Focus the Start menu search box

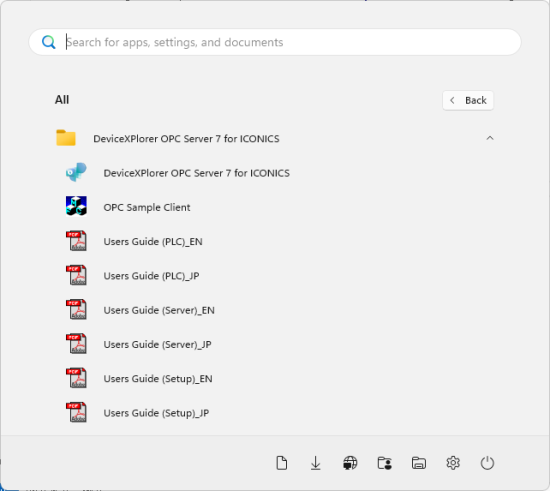point(275,42)
